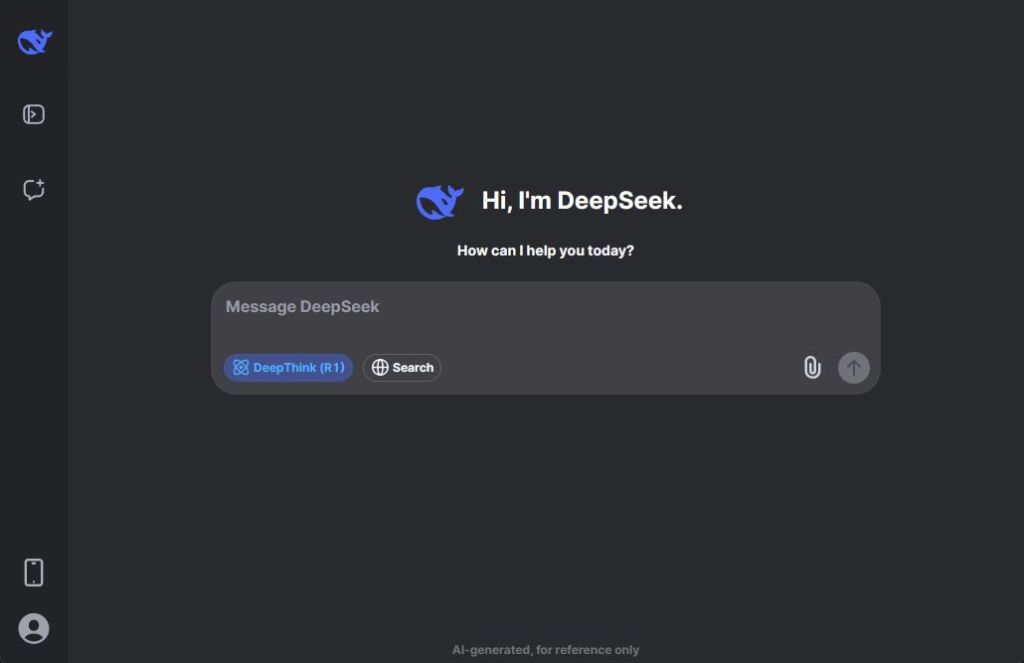Click the 'How can I help you today?' text
Screen dimensions: 1024x663
[545, 251]
